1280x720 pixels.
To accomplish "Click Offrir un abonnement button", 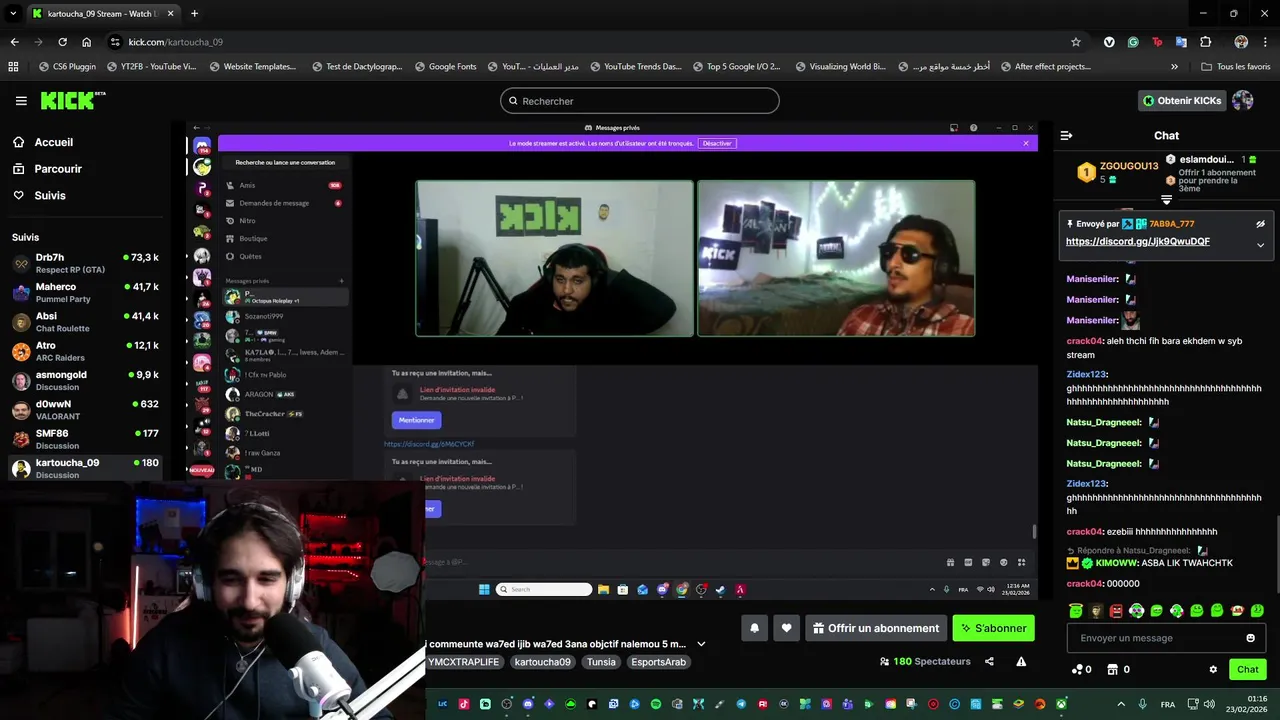I will (876, 628).
